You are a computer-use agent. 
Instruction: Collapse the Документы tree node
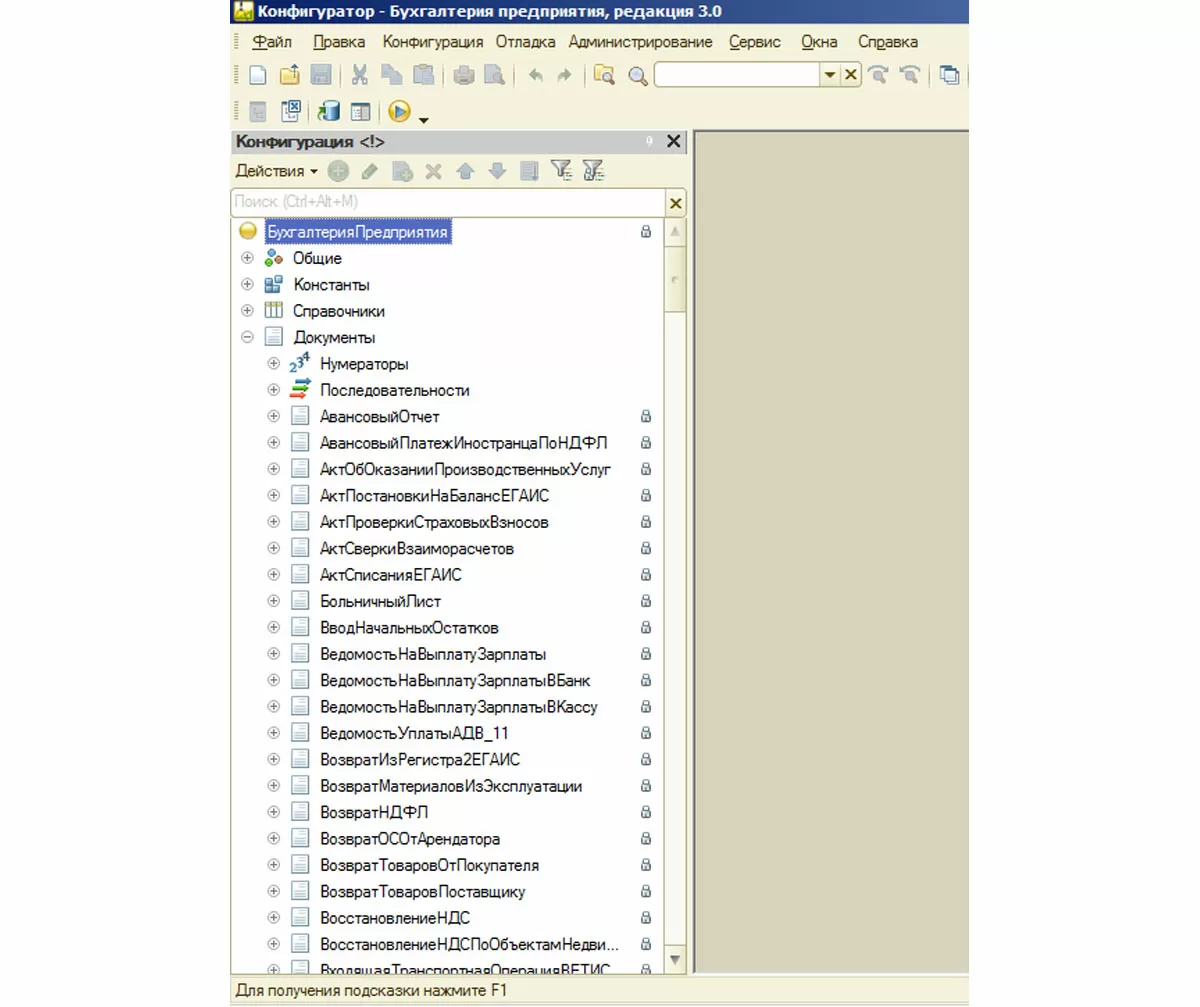(247, 337)
